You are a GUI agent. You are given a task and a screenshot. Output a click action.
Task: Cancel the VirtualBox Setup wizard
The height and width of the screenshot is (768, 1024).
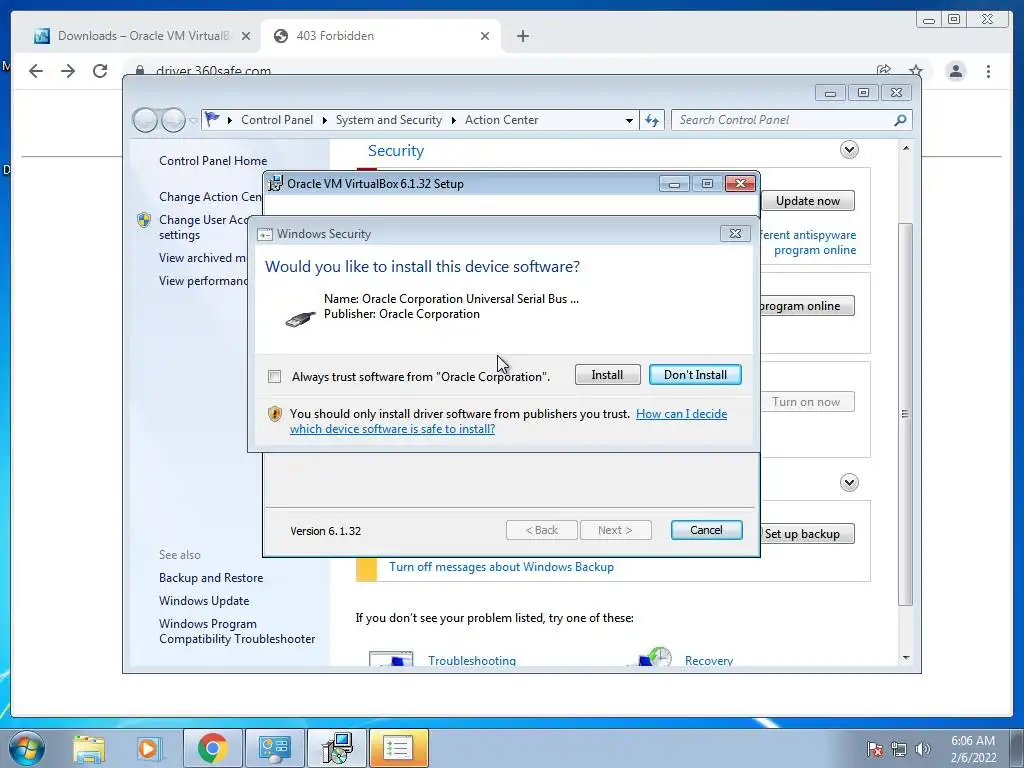[706, 530]
